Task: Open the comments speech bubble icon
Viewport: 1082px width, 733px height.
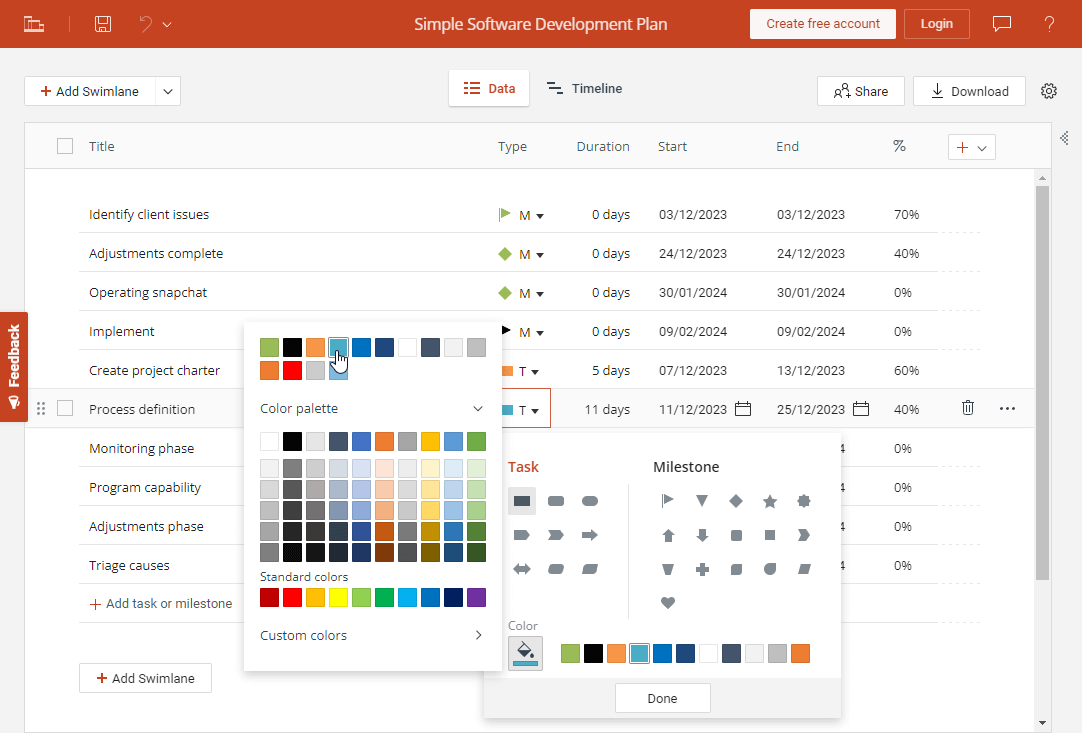Action: [x=1001, y=24]
